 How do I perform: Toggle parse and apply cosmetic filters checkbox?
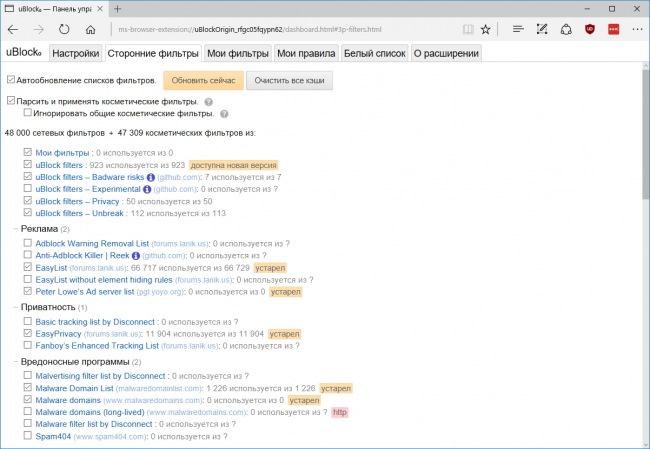point(11,100)
